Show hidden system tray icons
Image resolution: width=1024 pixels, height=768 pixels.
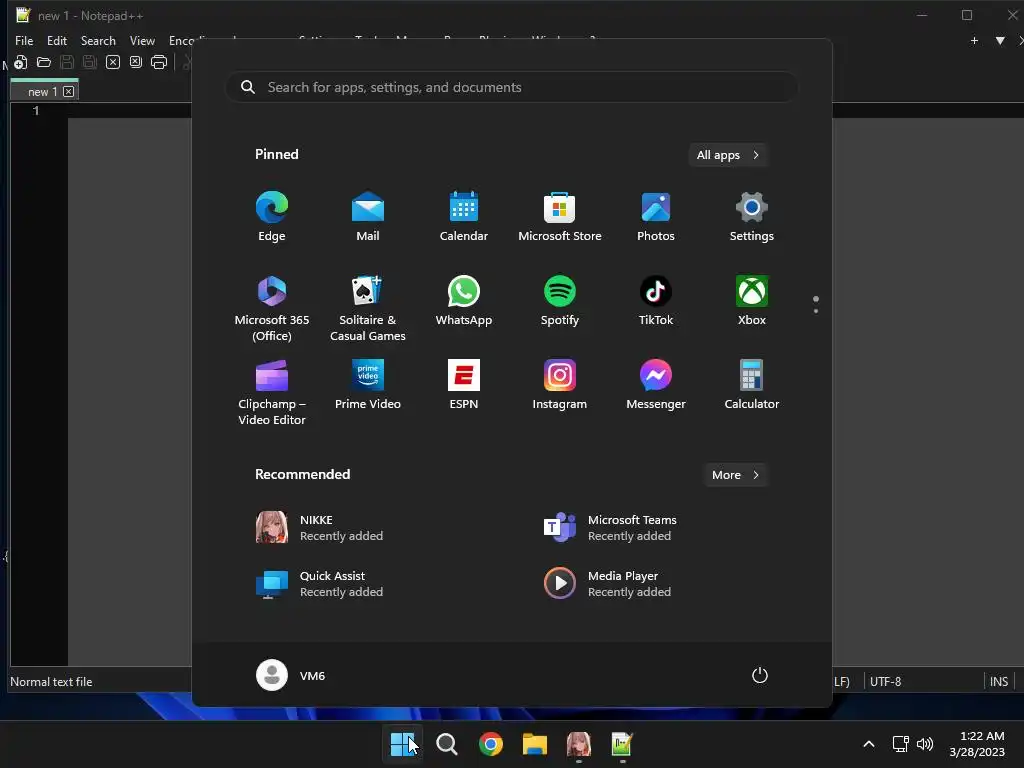tap(869, 744)
